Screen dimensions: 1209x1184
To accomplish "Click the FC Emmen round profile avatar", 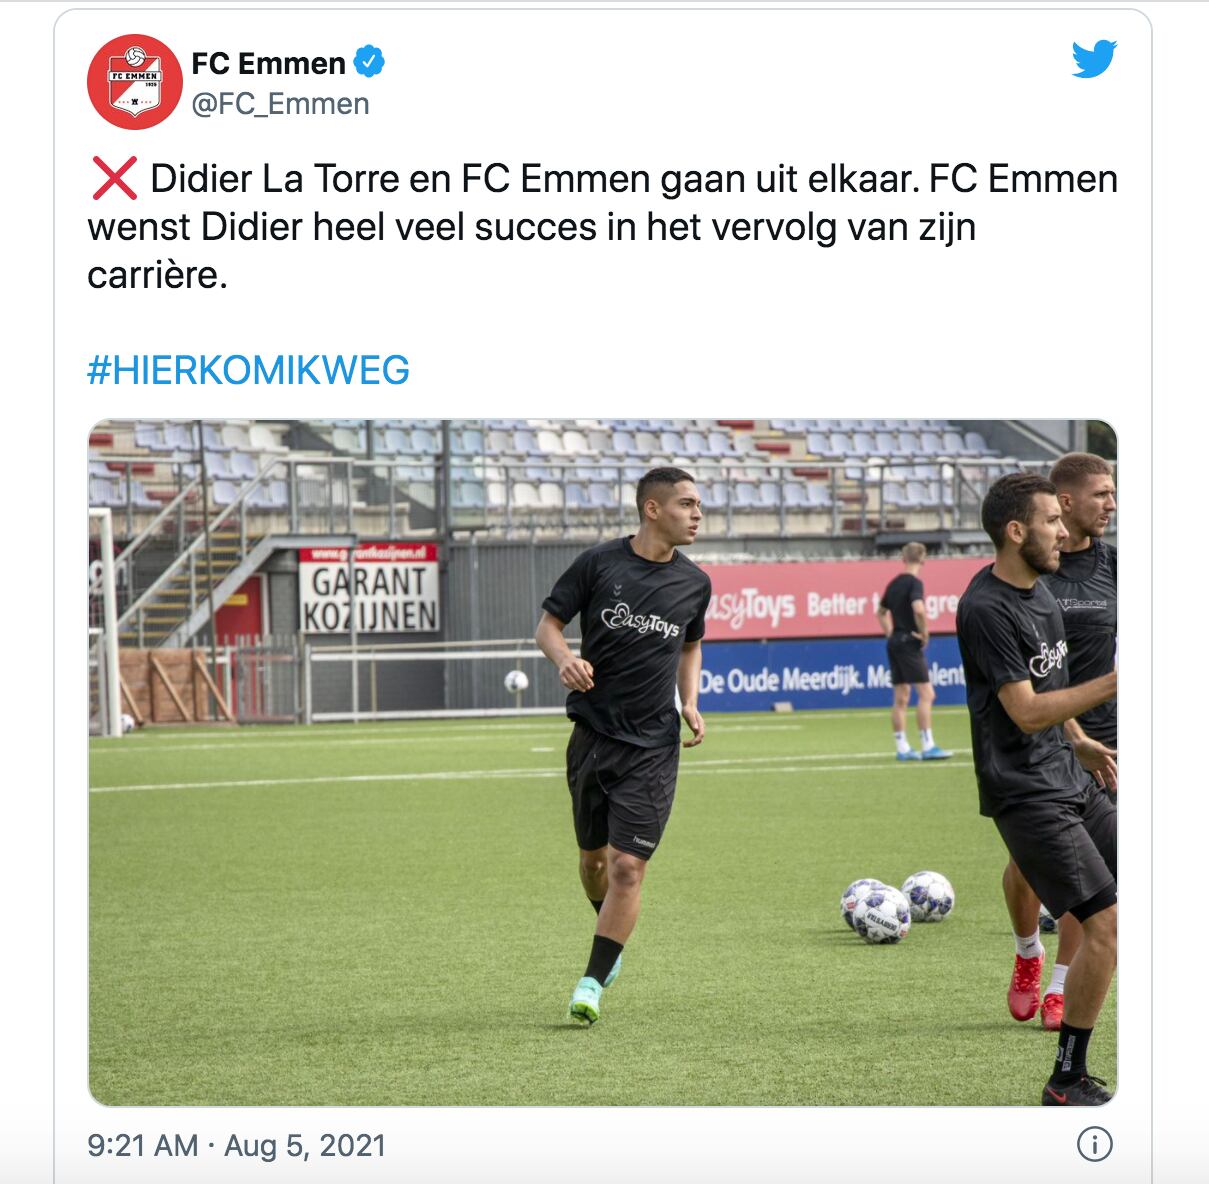I will coord(134,82).
